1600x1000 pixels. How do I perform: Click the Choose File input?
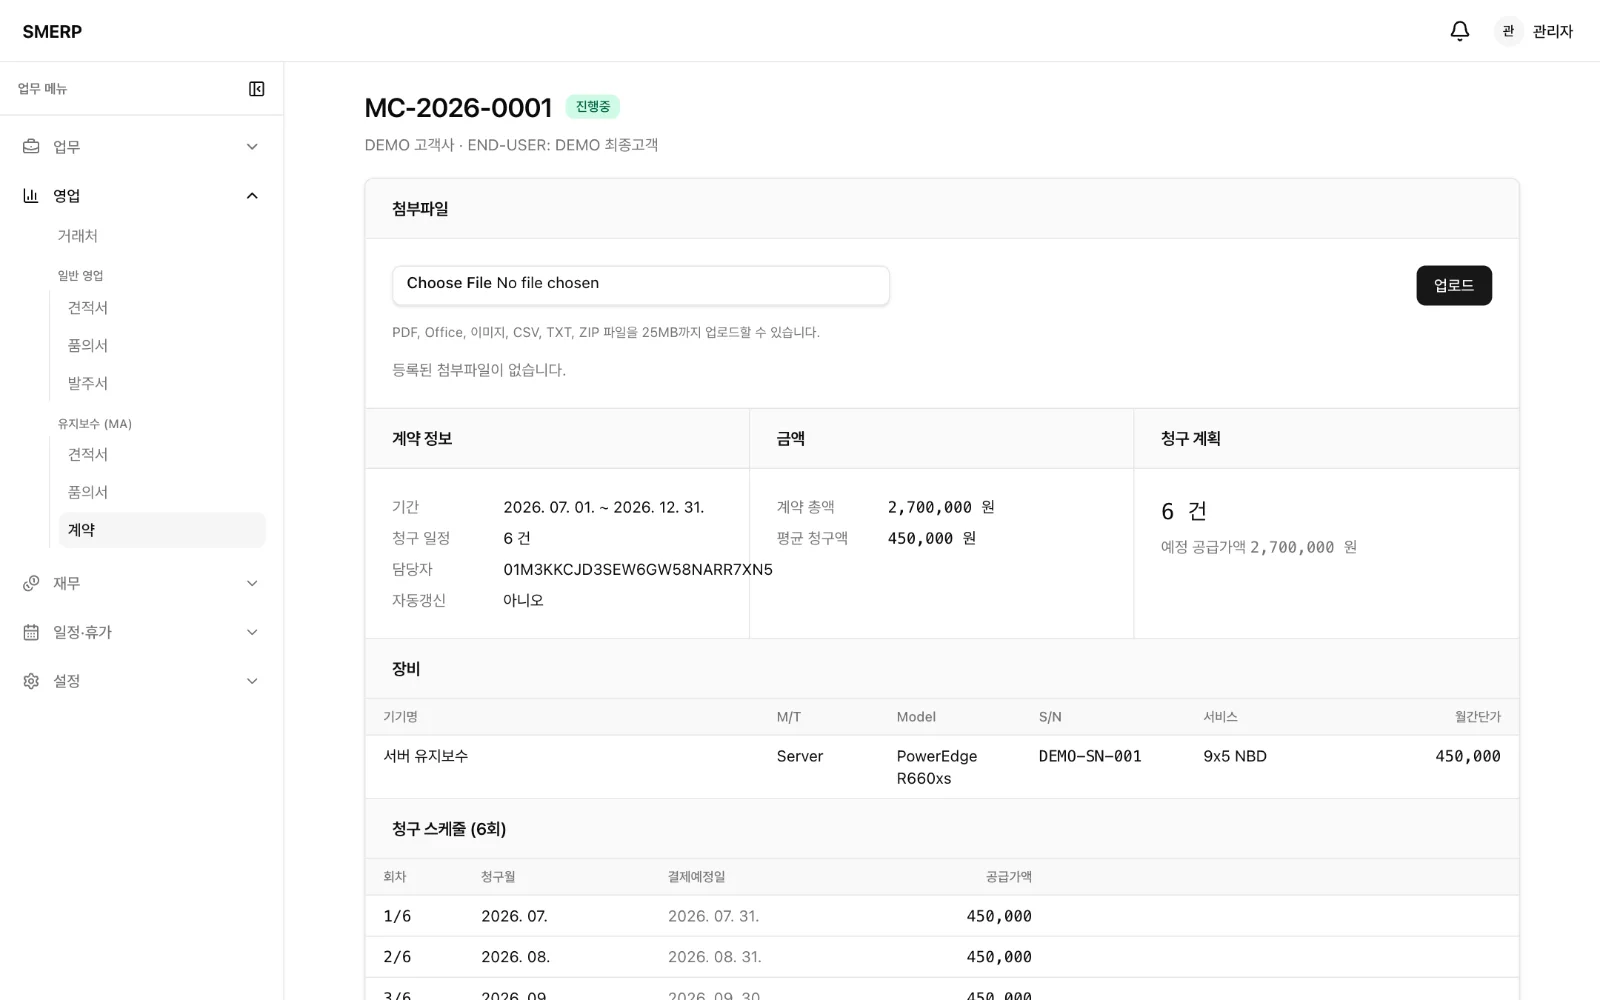click(641, 285)
